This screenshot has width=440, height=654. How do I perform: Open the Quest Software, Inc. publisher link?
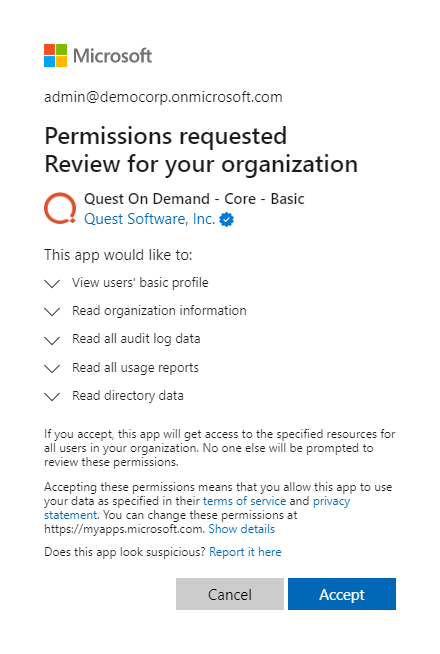click(x=149, y=219)
